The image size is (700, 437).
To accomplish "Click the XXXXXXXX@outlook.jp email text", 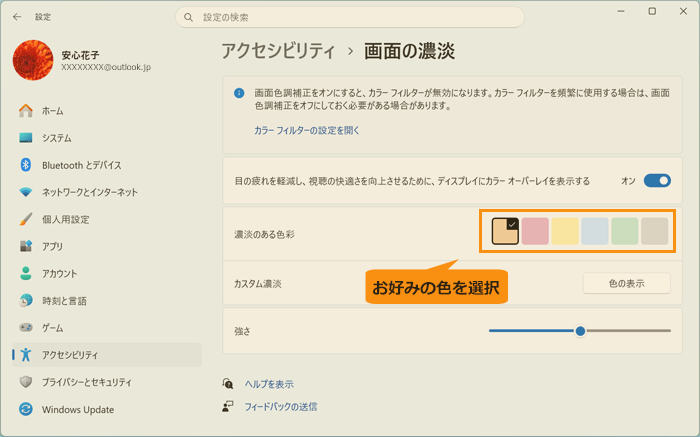I will point(106,67).
